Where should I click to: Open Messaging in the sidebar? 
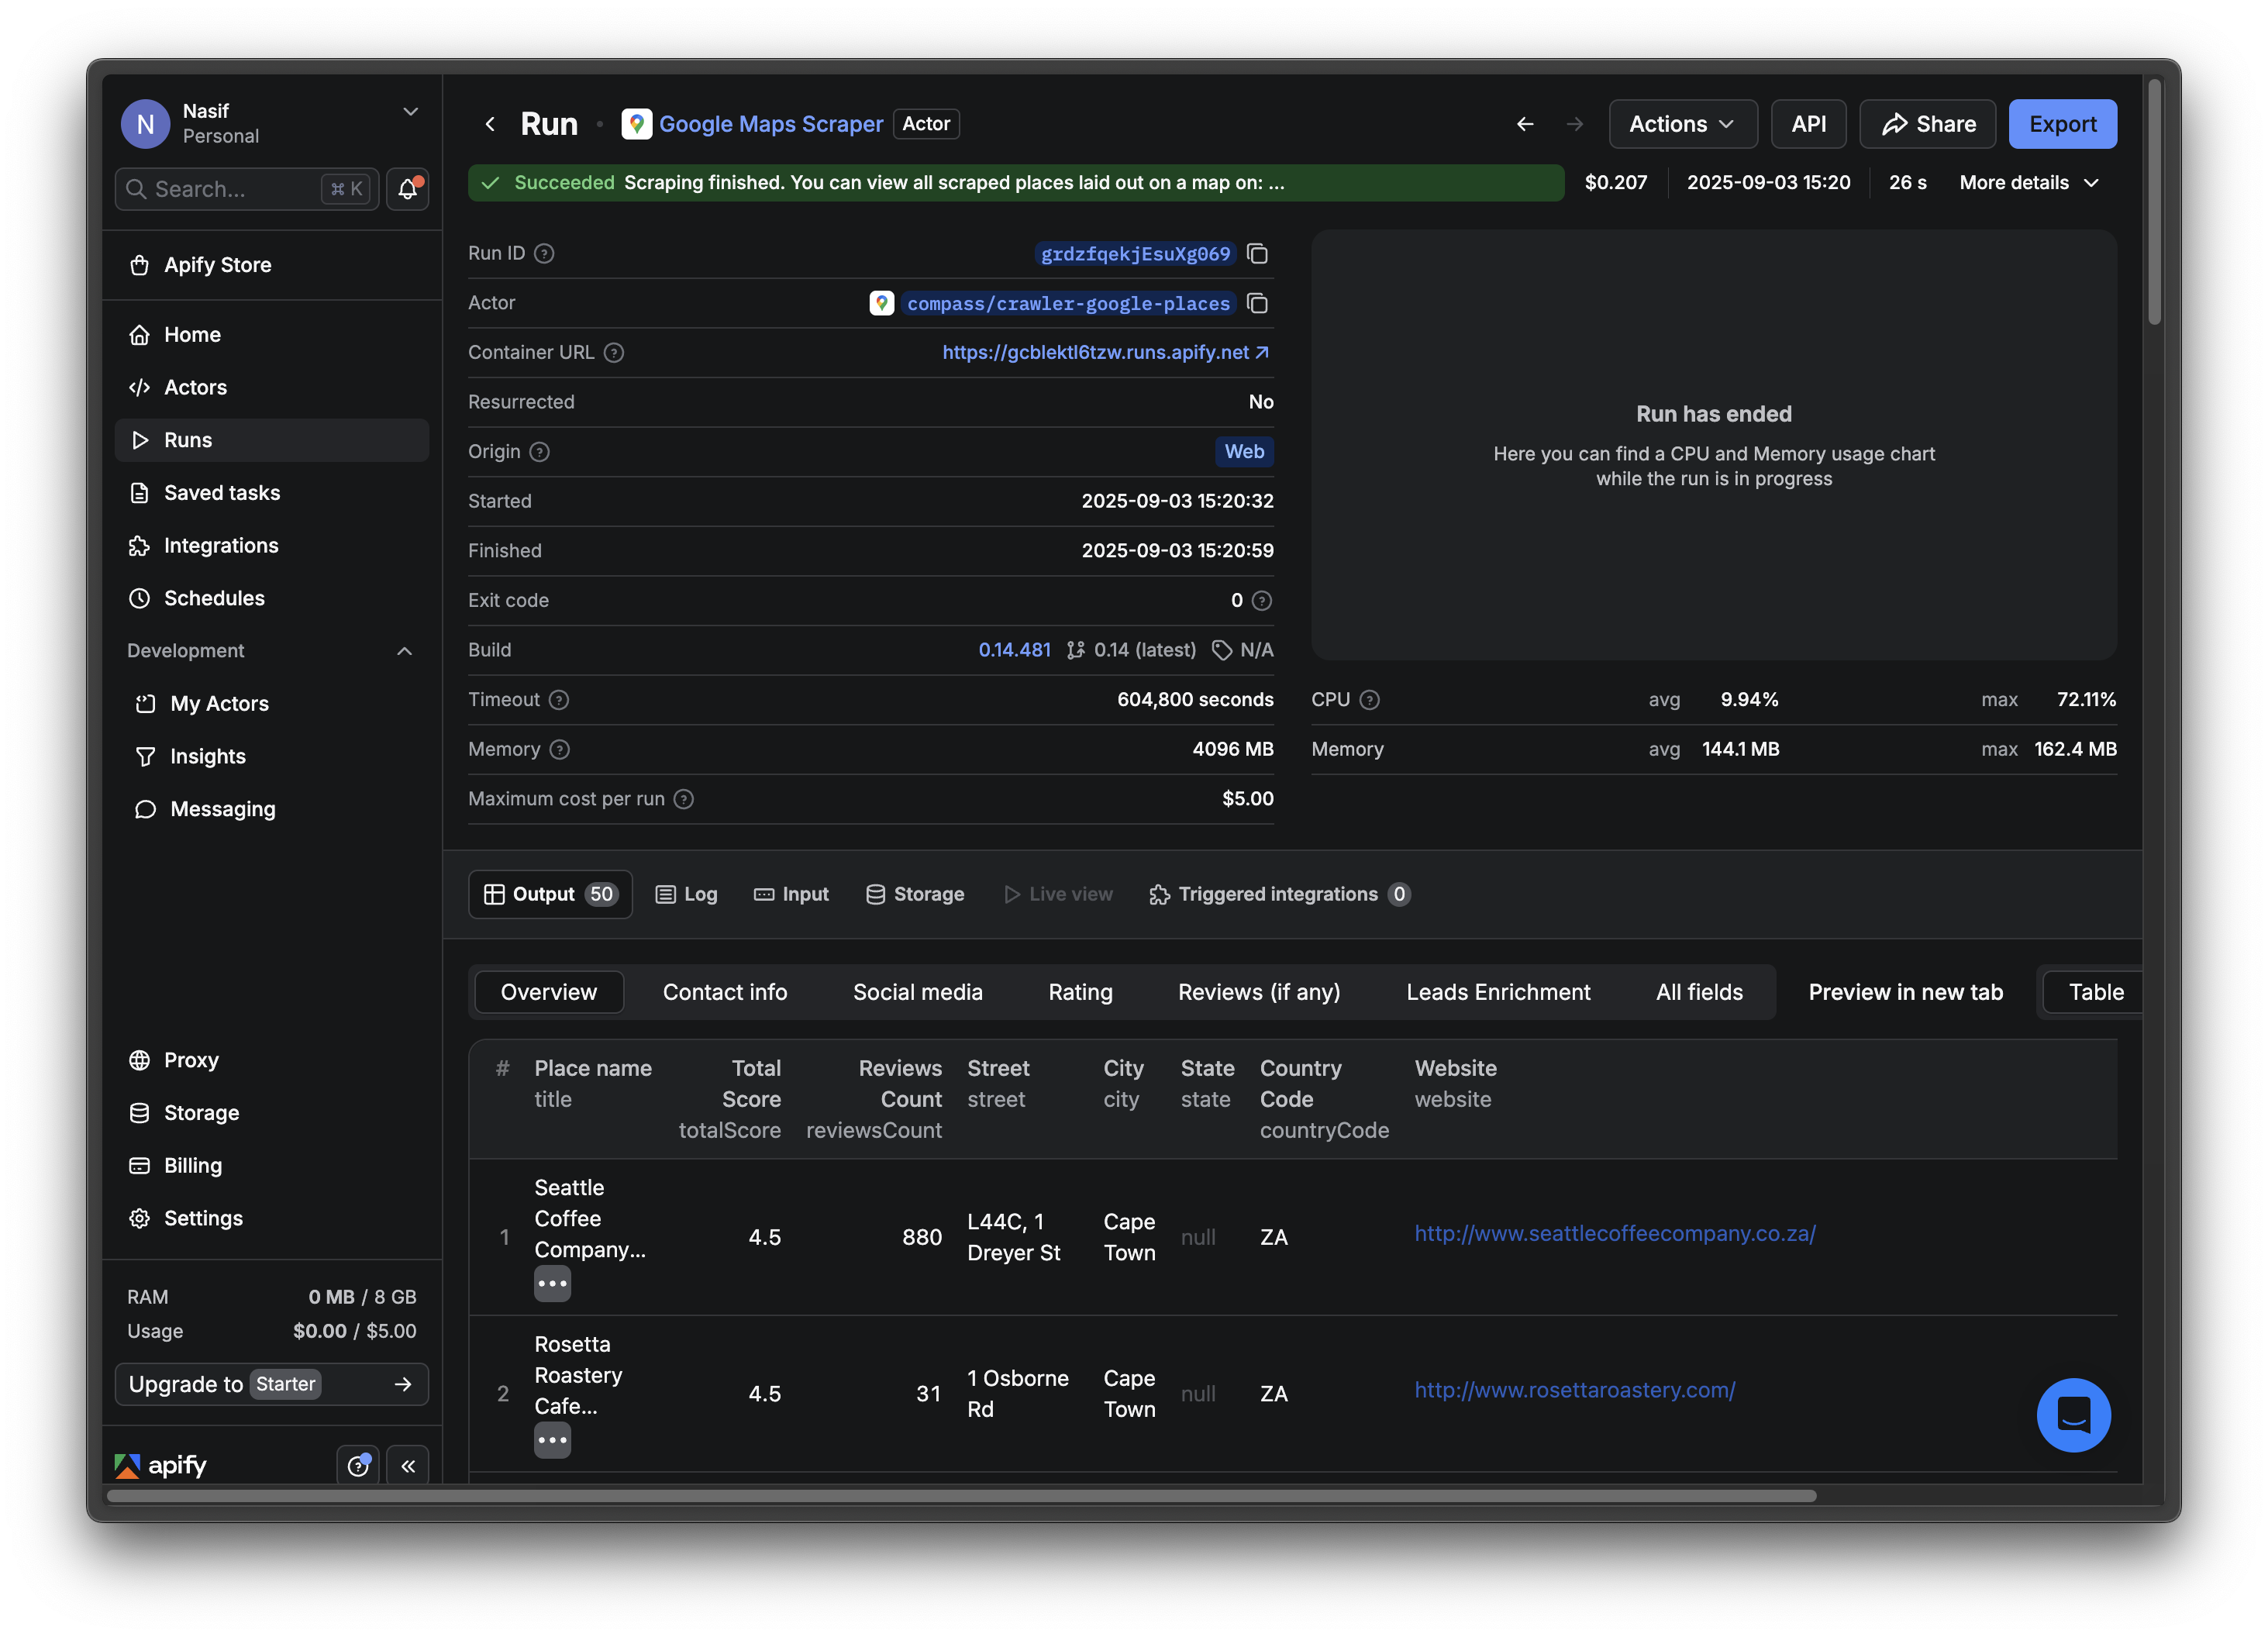click(x=220, y=809)
